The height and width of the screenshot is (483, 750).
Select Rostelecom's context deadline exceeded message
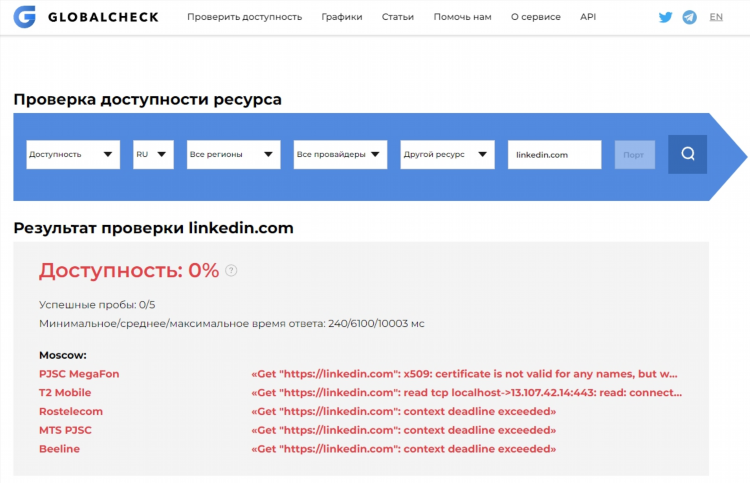coord(403,411)
